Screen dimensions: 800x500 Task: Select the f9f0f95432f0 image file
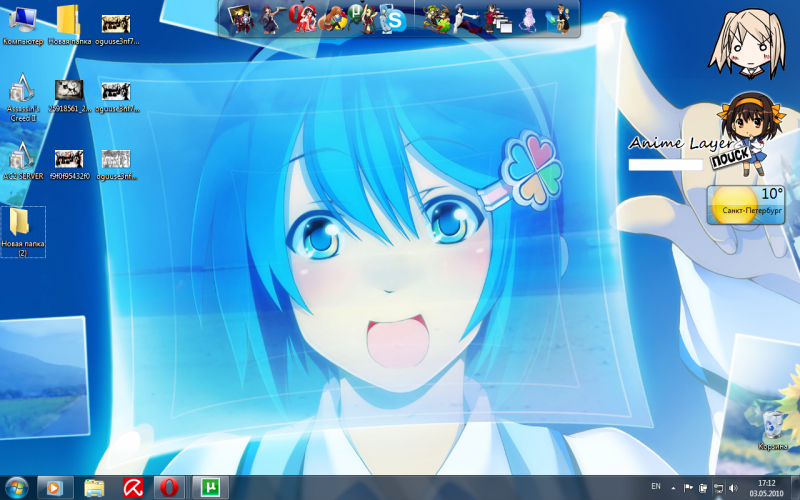pos(69,164)
